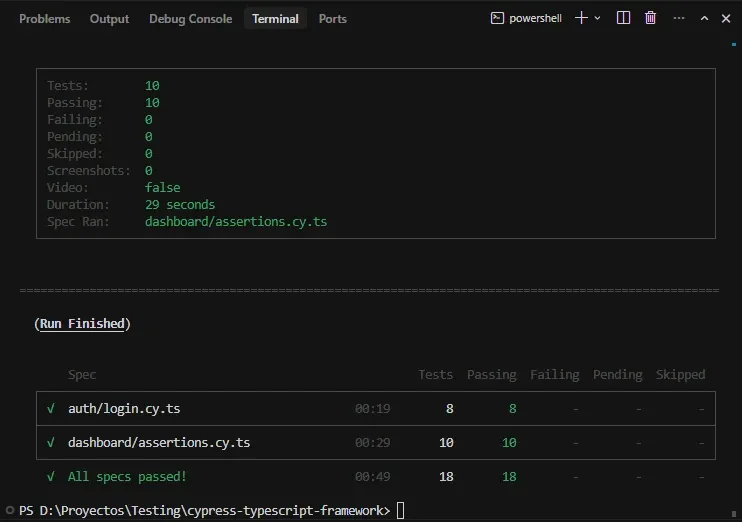The width and height of the screenshot is (742, 522).
Task: Click the Spec Ran dashboard/assertions.cy.ts value
Action: pyautogui.click(x=236, y=221)
